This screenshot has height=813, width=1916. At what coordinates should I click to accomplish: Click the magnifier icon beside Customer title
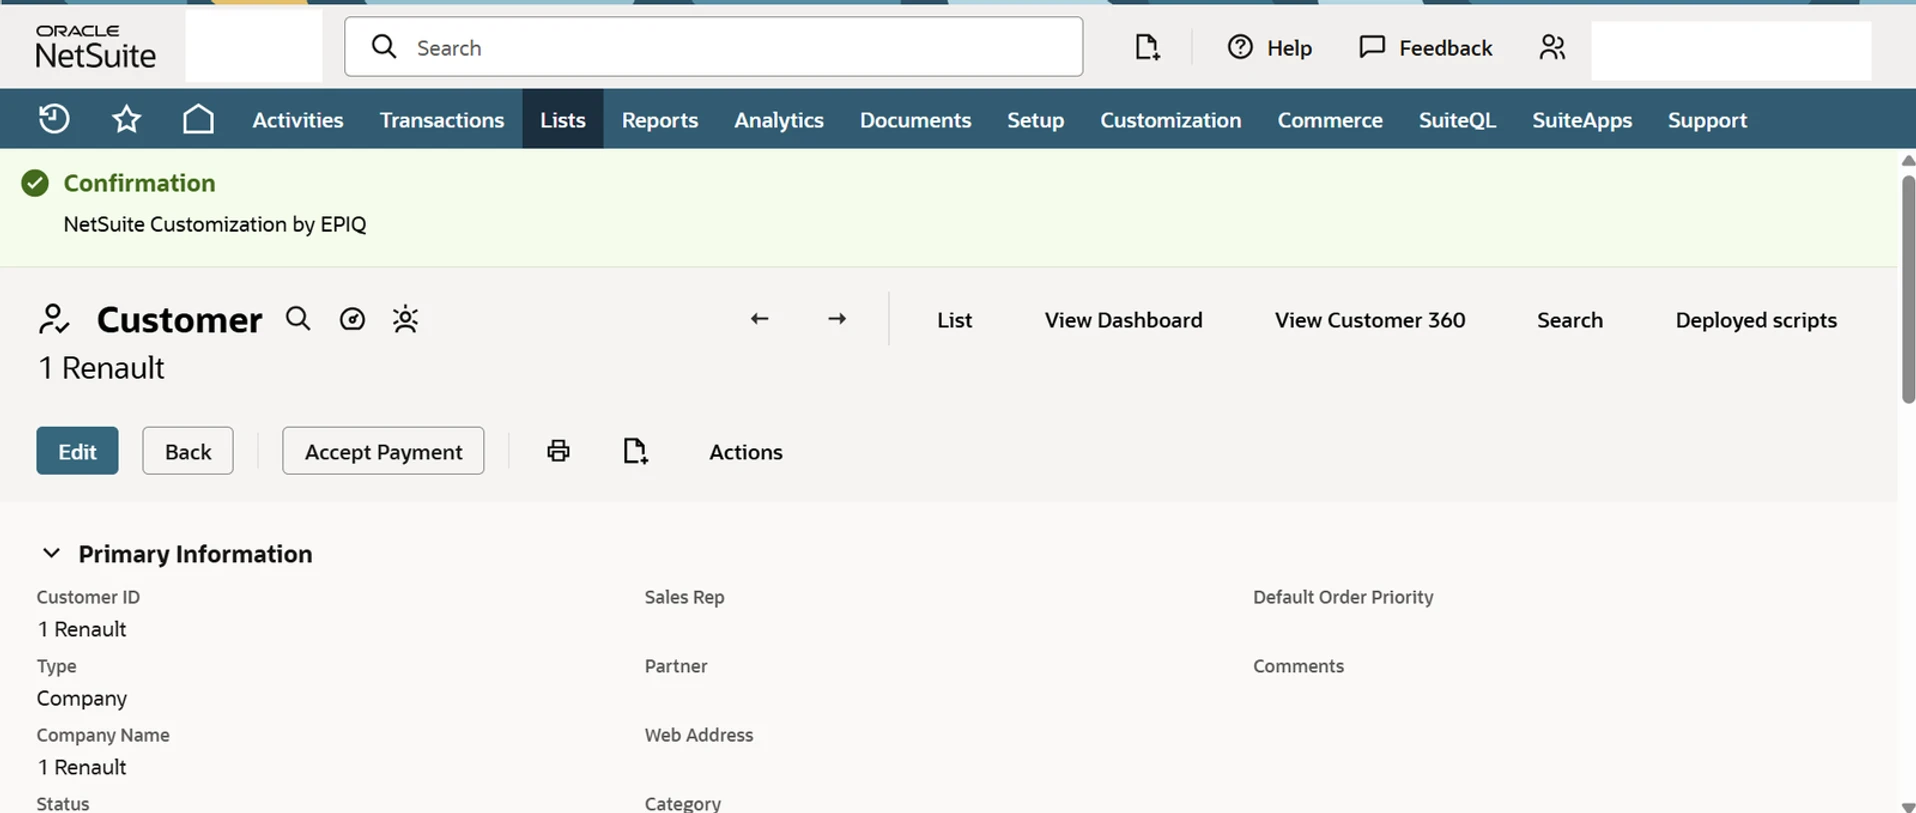pos(298,319)
